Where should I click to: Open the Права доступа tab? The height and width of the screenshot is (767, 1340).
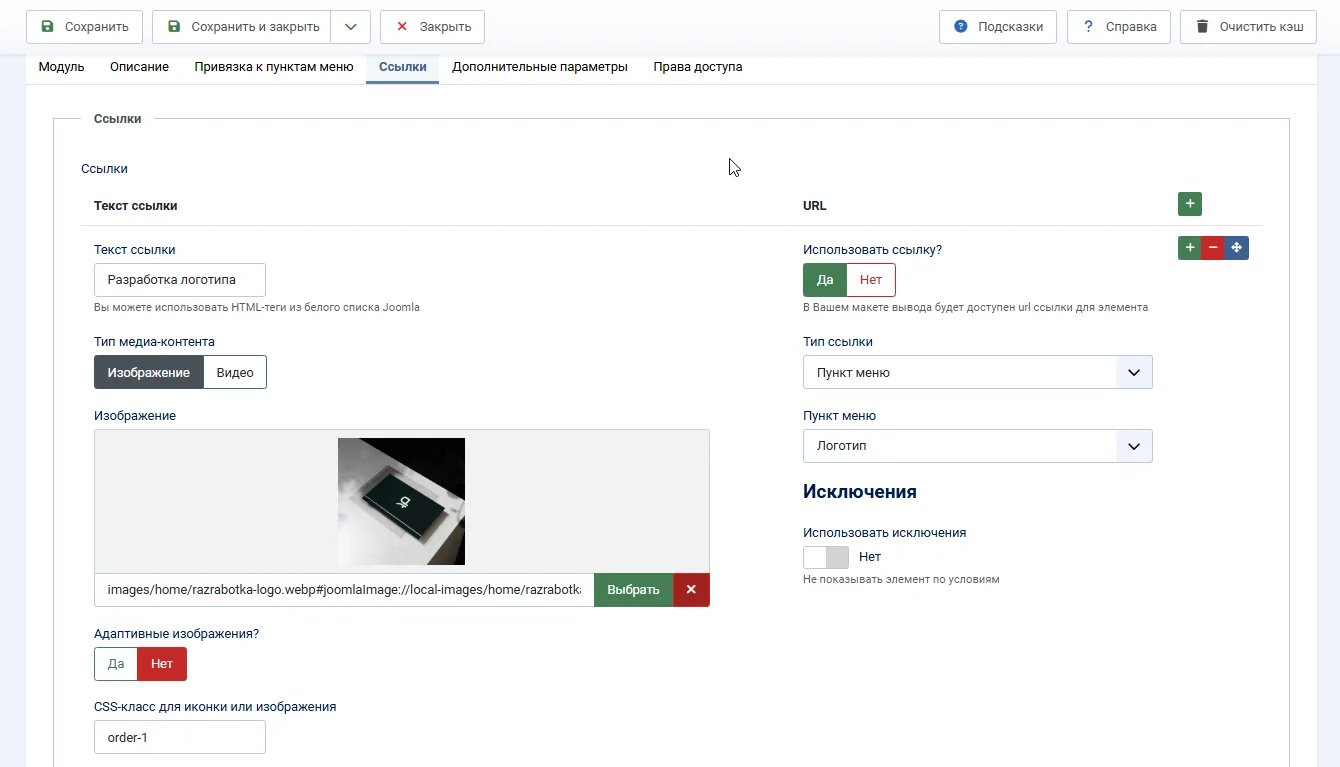point(697,67)
